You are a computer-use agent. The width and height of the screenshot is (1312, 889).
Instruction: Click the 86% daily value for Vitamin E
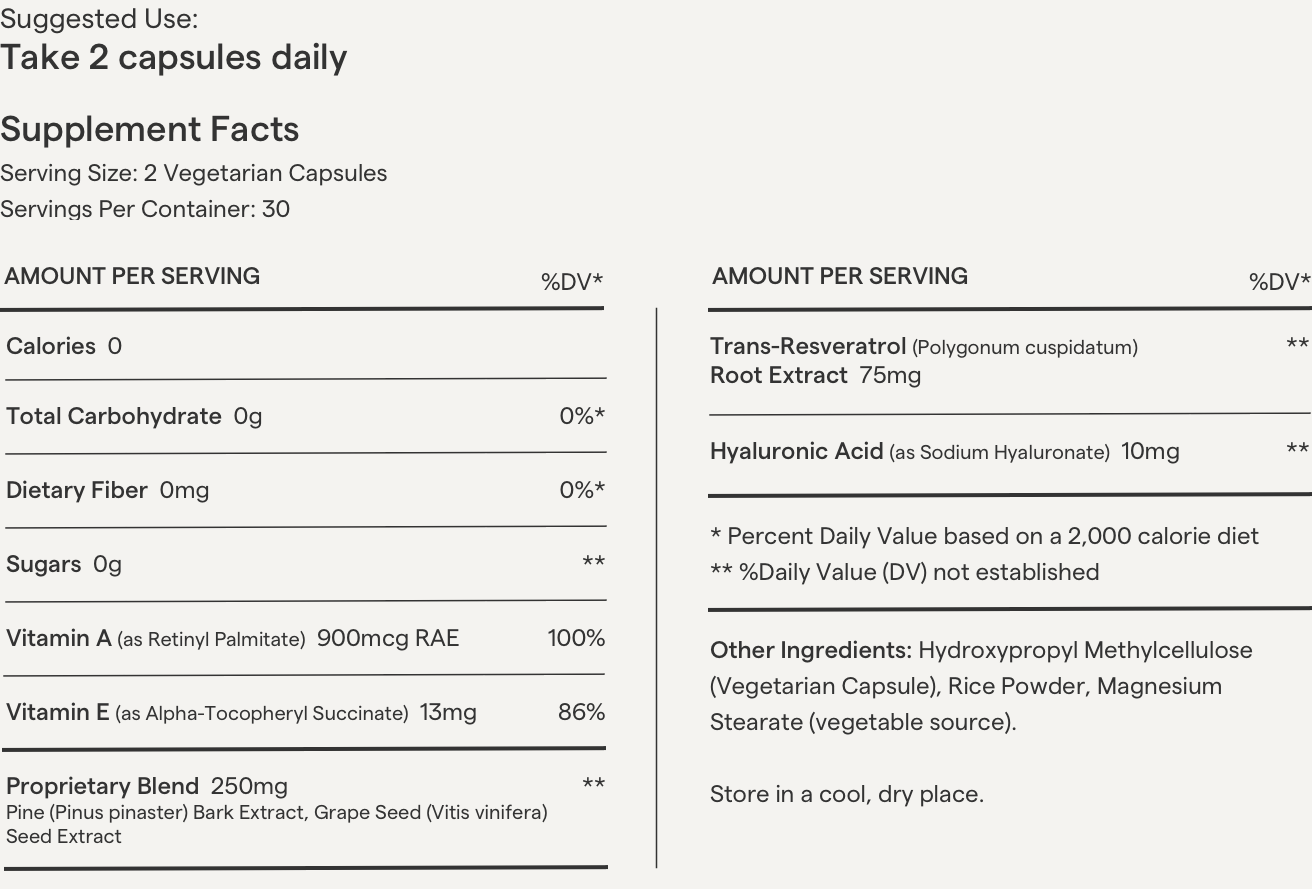pyautogui.click(x=581, y=712)
